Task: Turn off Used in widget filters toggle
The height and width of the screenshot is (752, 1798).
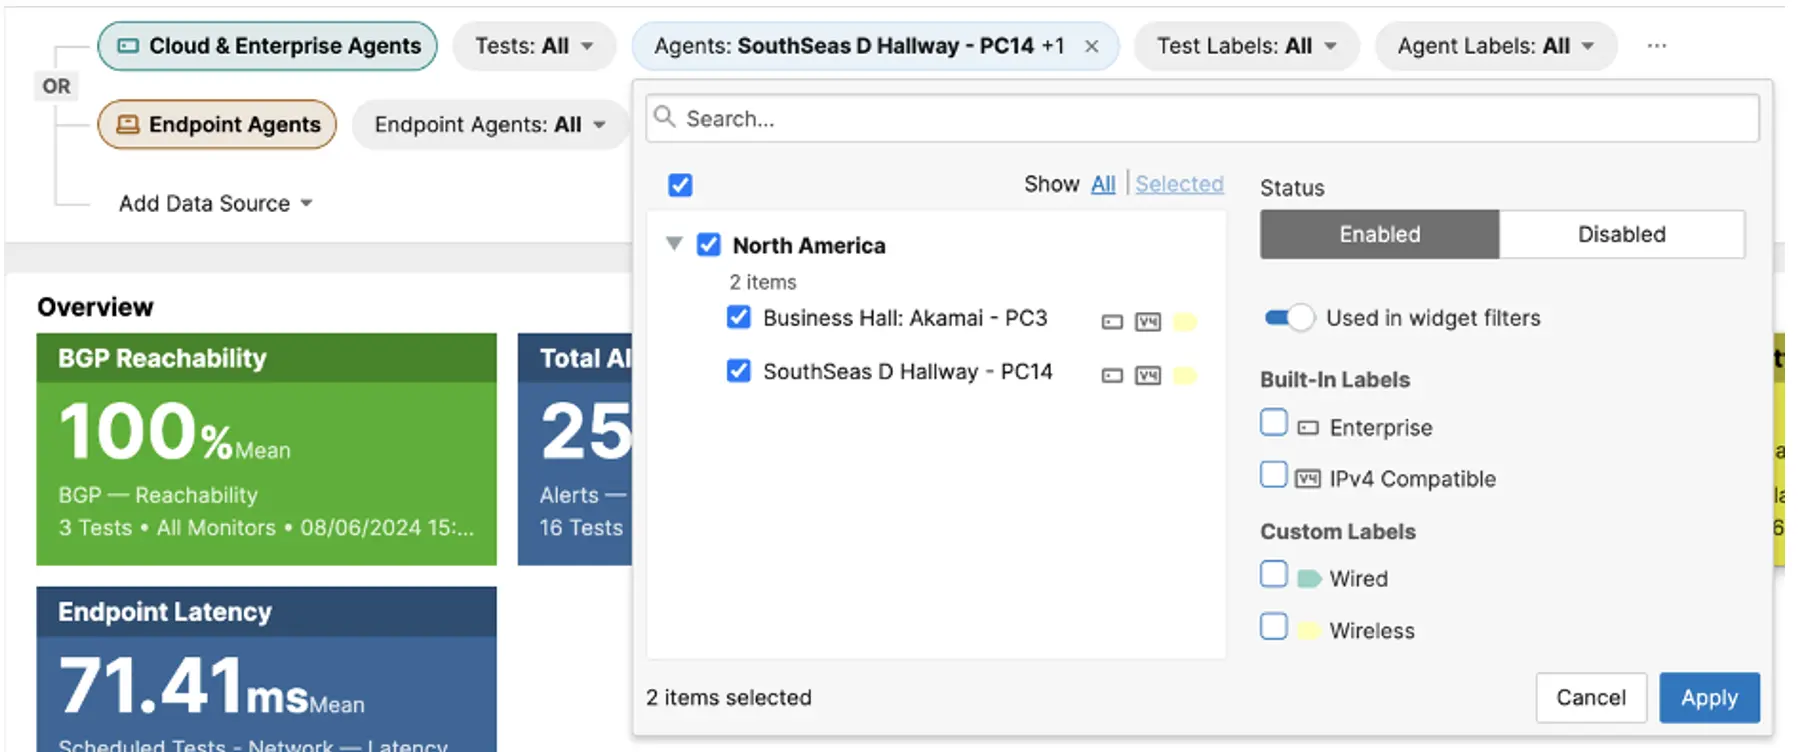Action: (x=1289, y=318)
